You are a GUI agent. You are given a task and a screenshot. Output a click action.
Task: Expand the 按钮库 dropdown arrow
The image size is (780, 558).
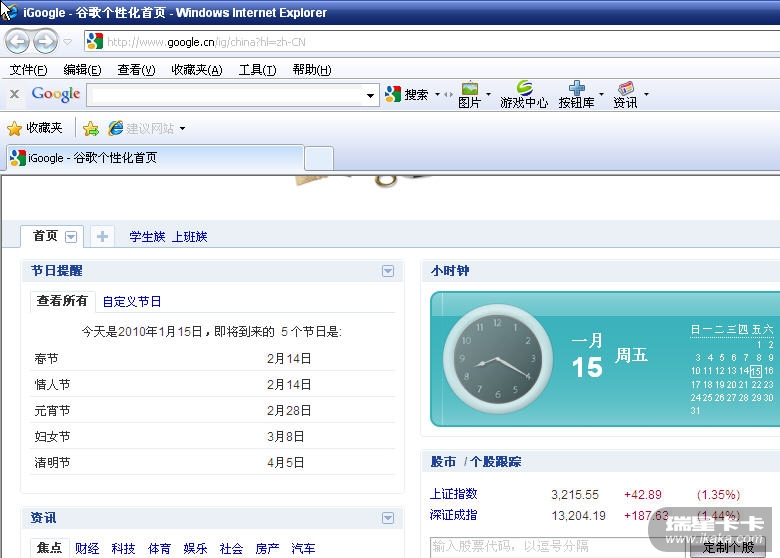coord(601,94)
